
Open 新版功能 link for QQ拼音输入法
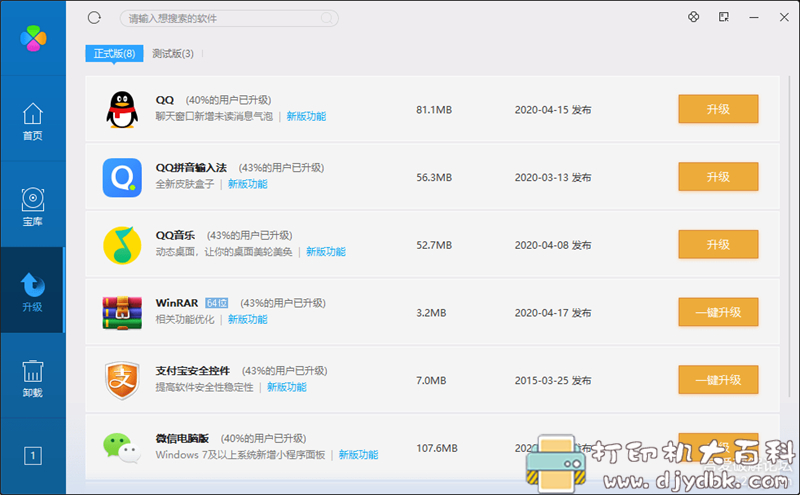click(247, 184)
